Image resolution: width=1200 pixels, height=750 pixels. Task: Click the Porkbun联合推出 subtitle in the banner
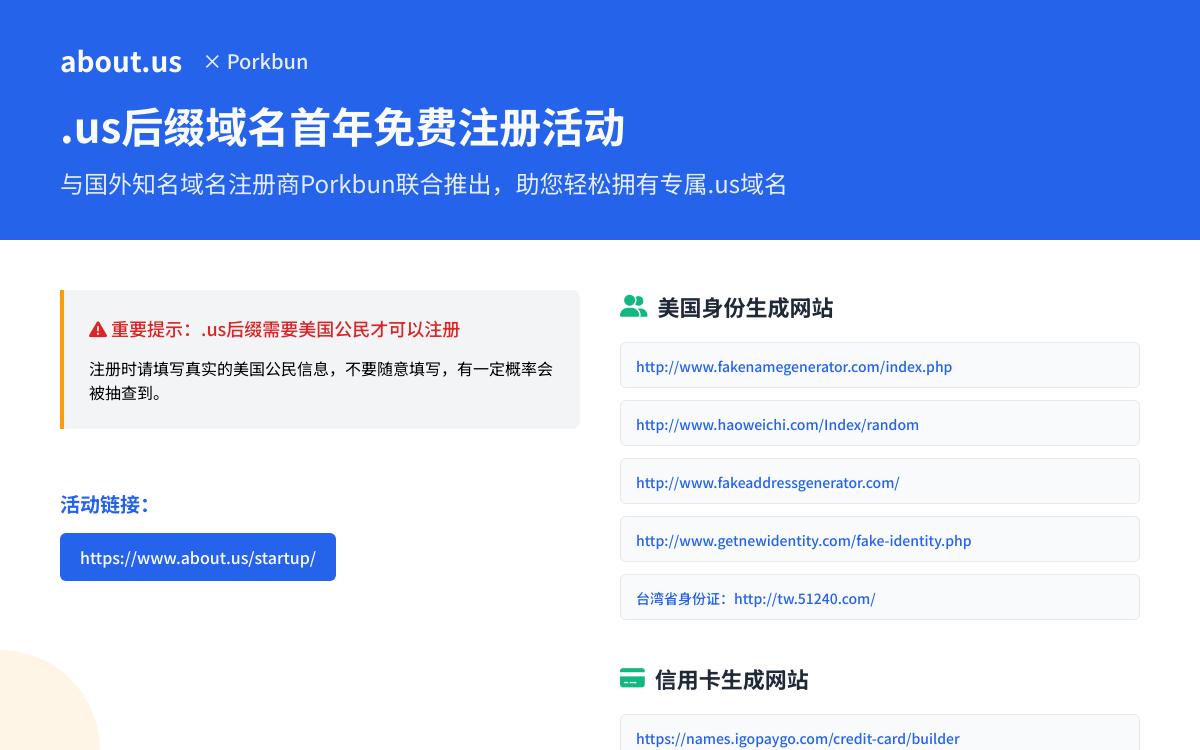point(423,184)
